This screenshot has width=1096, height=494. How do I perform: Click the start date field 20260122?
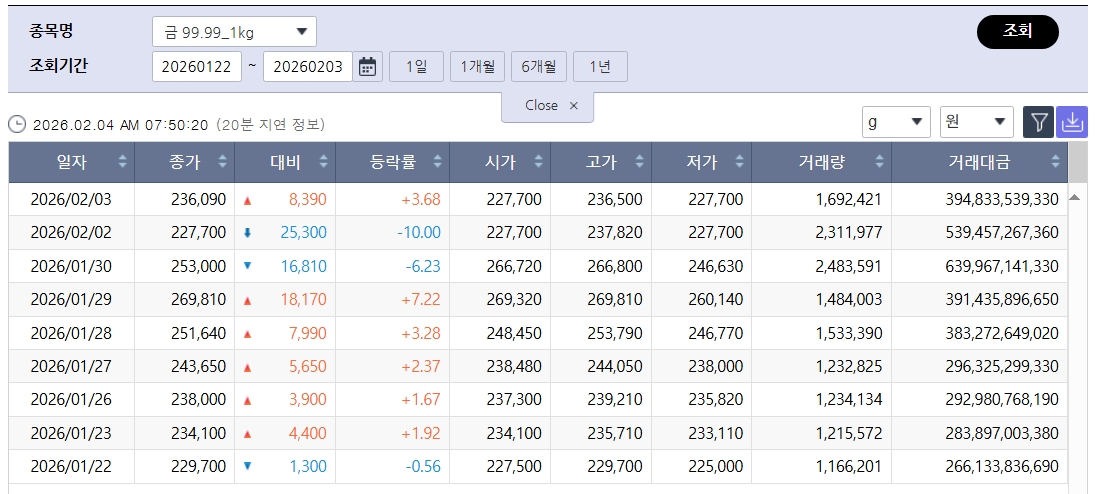[197, 67]
